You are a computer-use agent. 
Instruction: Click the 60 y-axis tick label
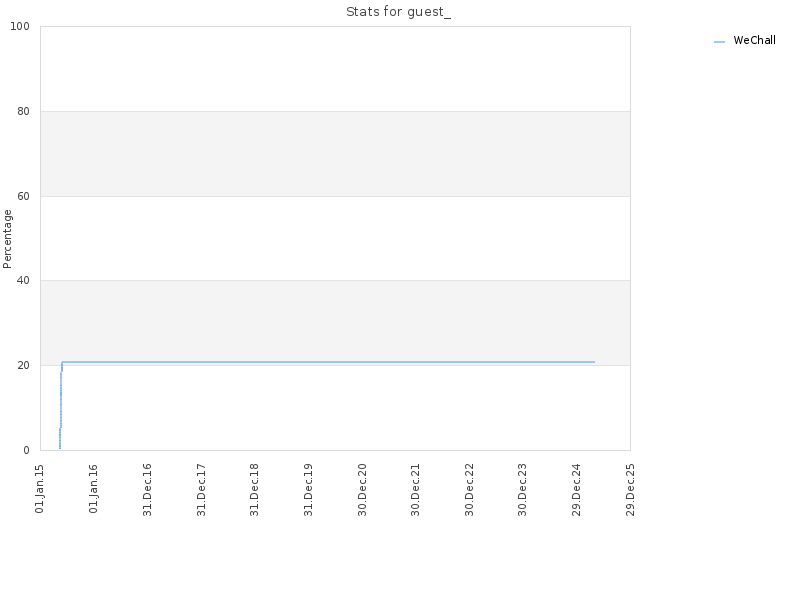tap(23, 196)
